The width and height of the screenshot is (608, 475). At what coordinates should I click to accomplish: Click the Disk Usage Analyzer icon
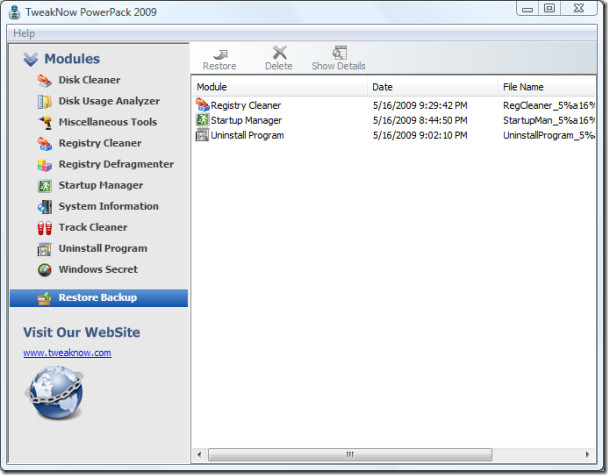(x=45, y=102)
